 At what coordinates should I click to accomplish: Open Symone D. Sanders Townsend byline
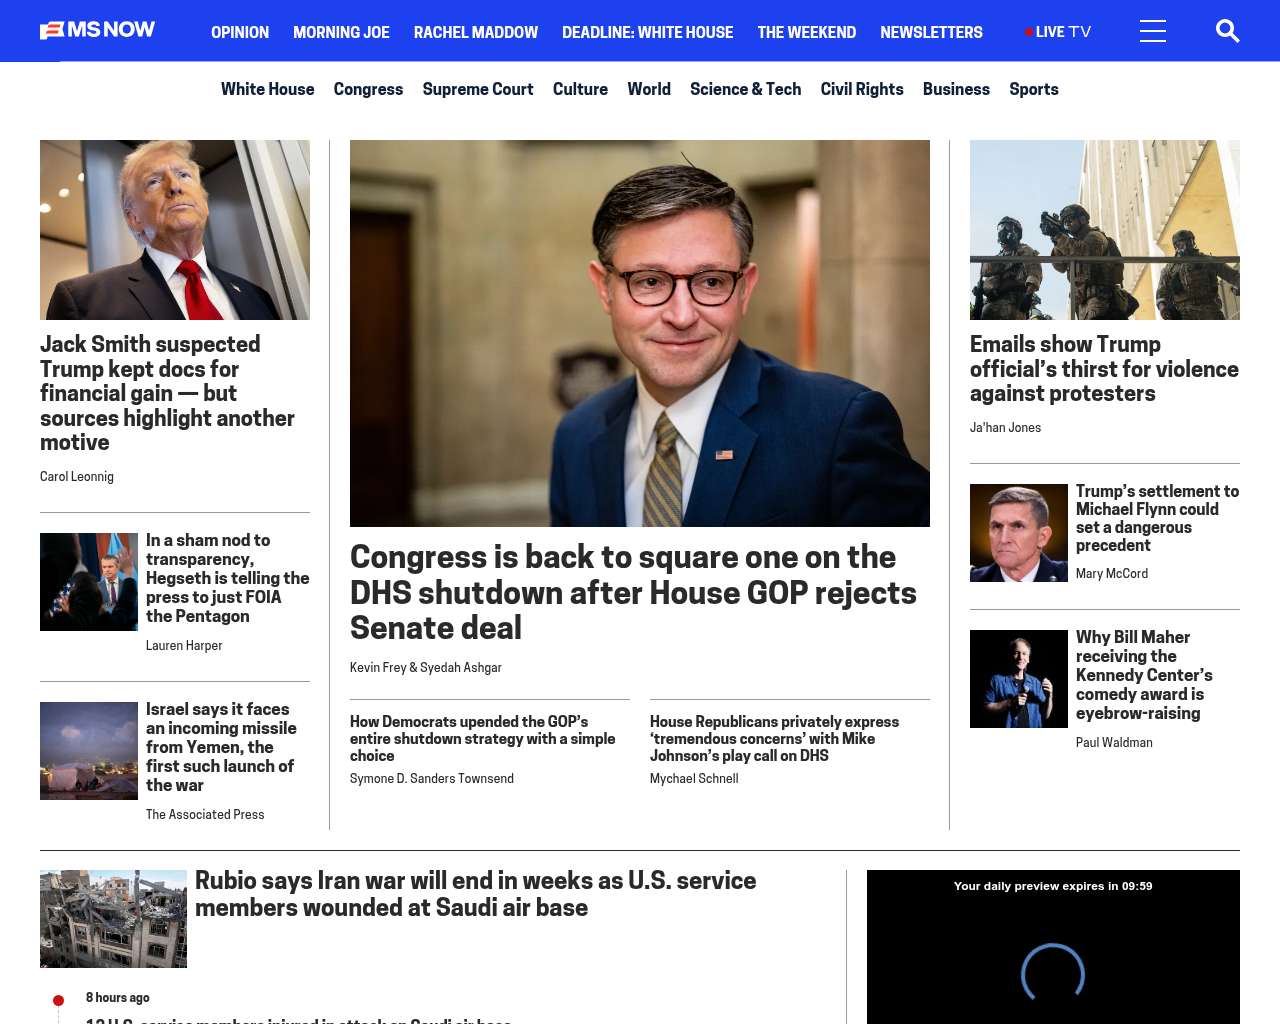click(432, 779)
